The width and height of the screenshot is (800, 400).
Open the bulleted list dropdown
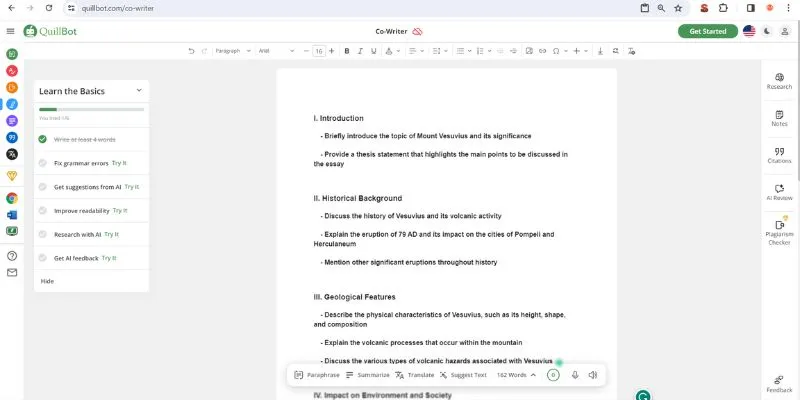(x=463, y=51)
